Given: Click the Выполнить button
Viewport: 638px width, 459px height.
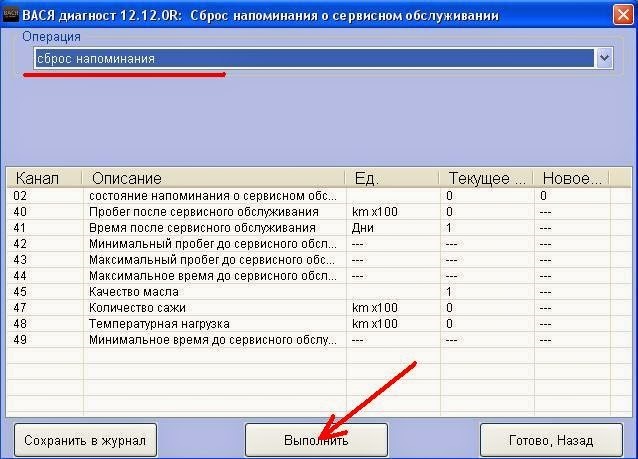Looking at the screenshot, I should coord(316,440).
